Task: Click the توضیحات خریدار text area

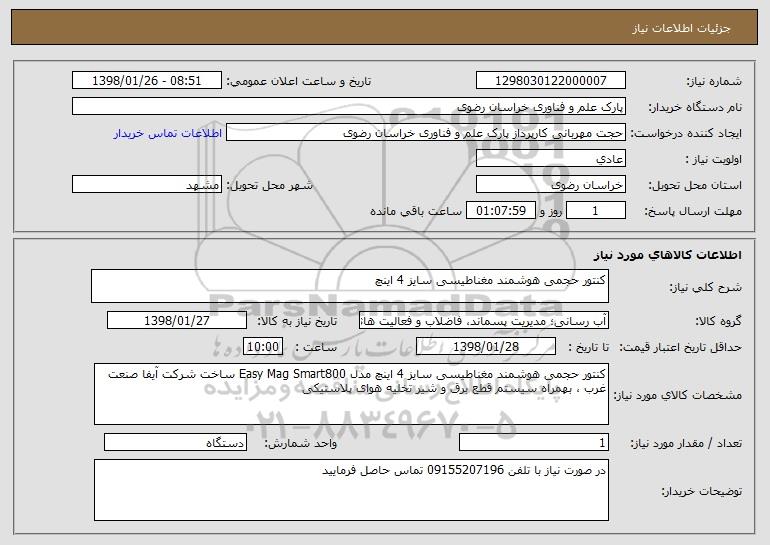Action: pyautogui.click(x=351, y=490)
